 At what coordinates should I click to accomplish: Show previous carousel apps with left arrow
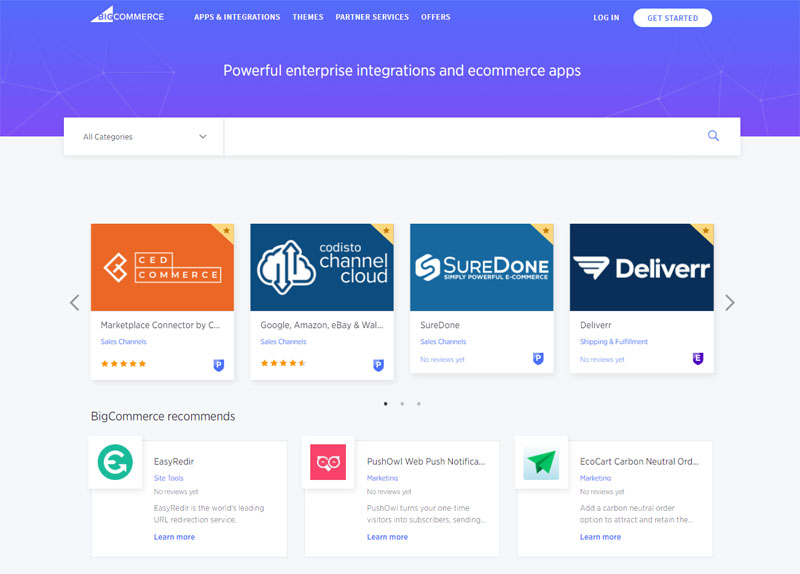[74, 302]
